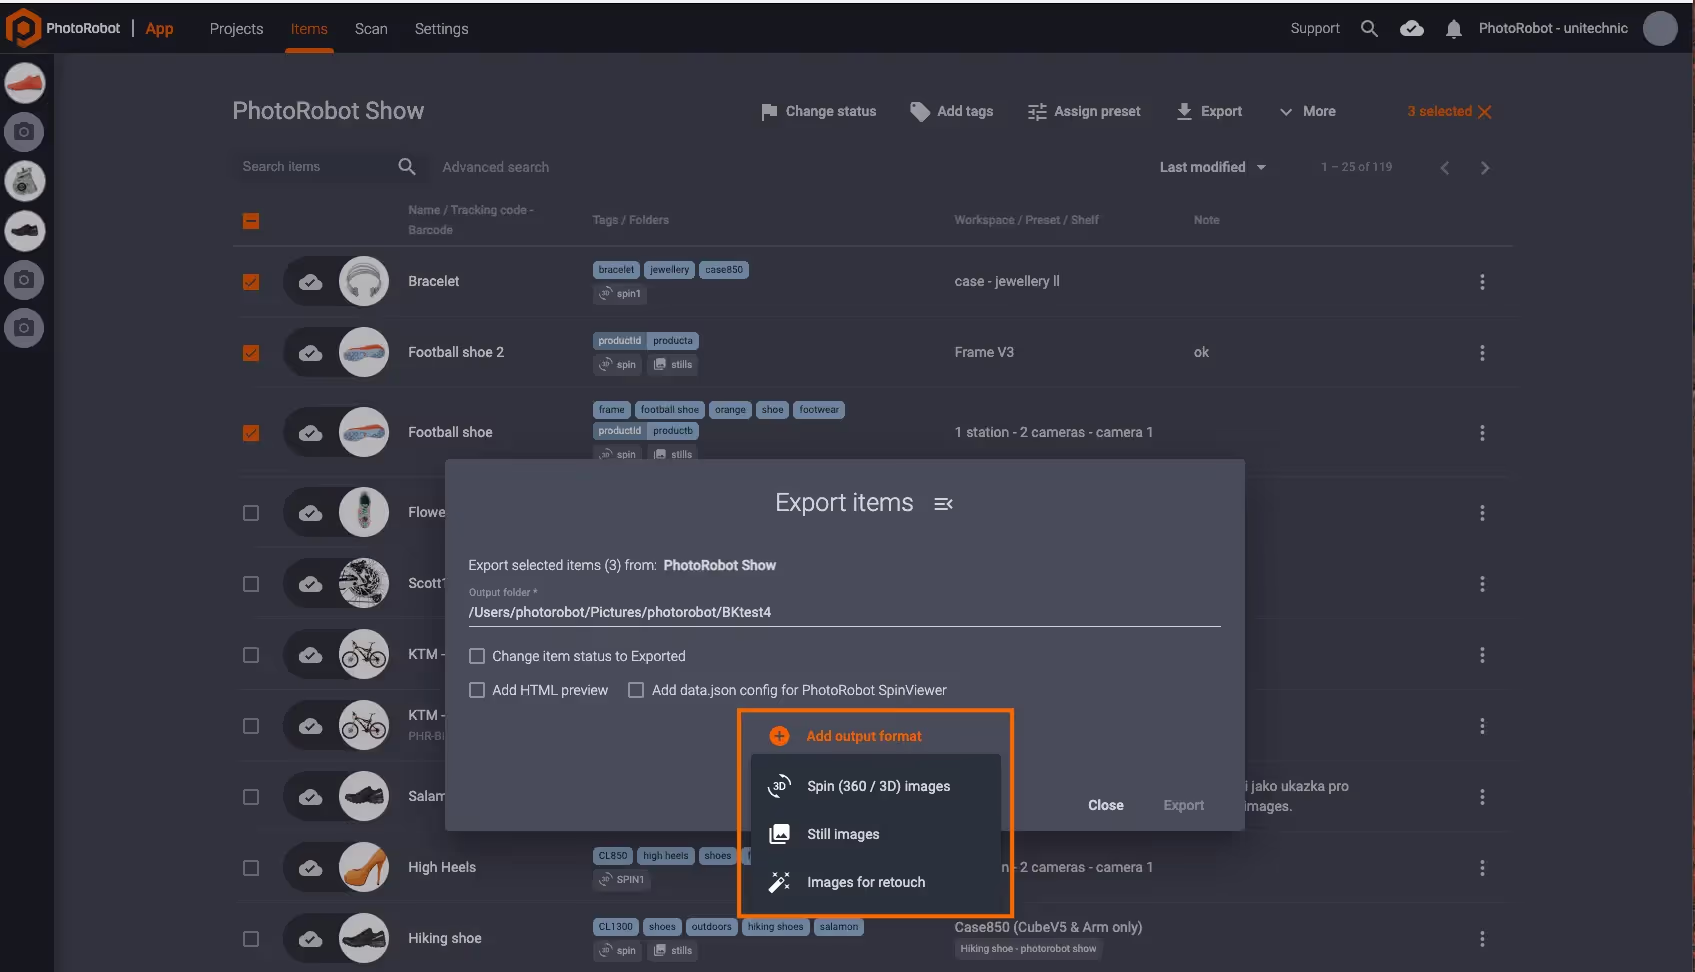1695x972 pixels.
Task: Click the first camera icon in left sidebar
Action: (25, 132)
